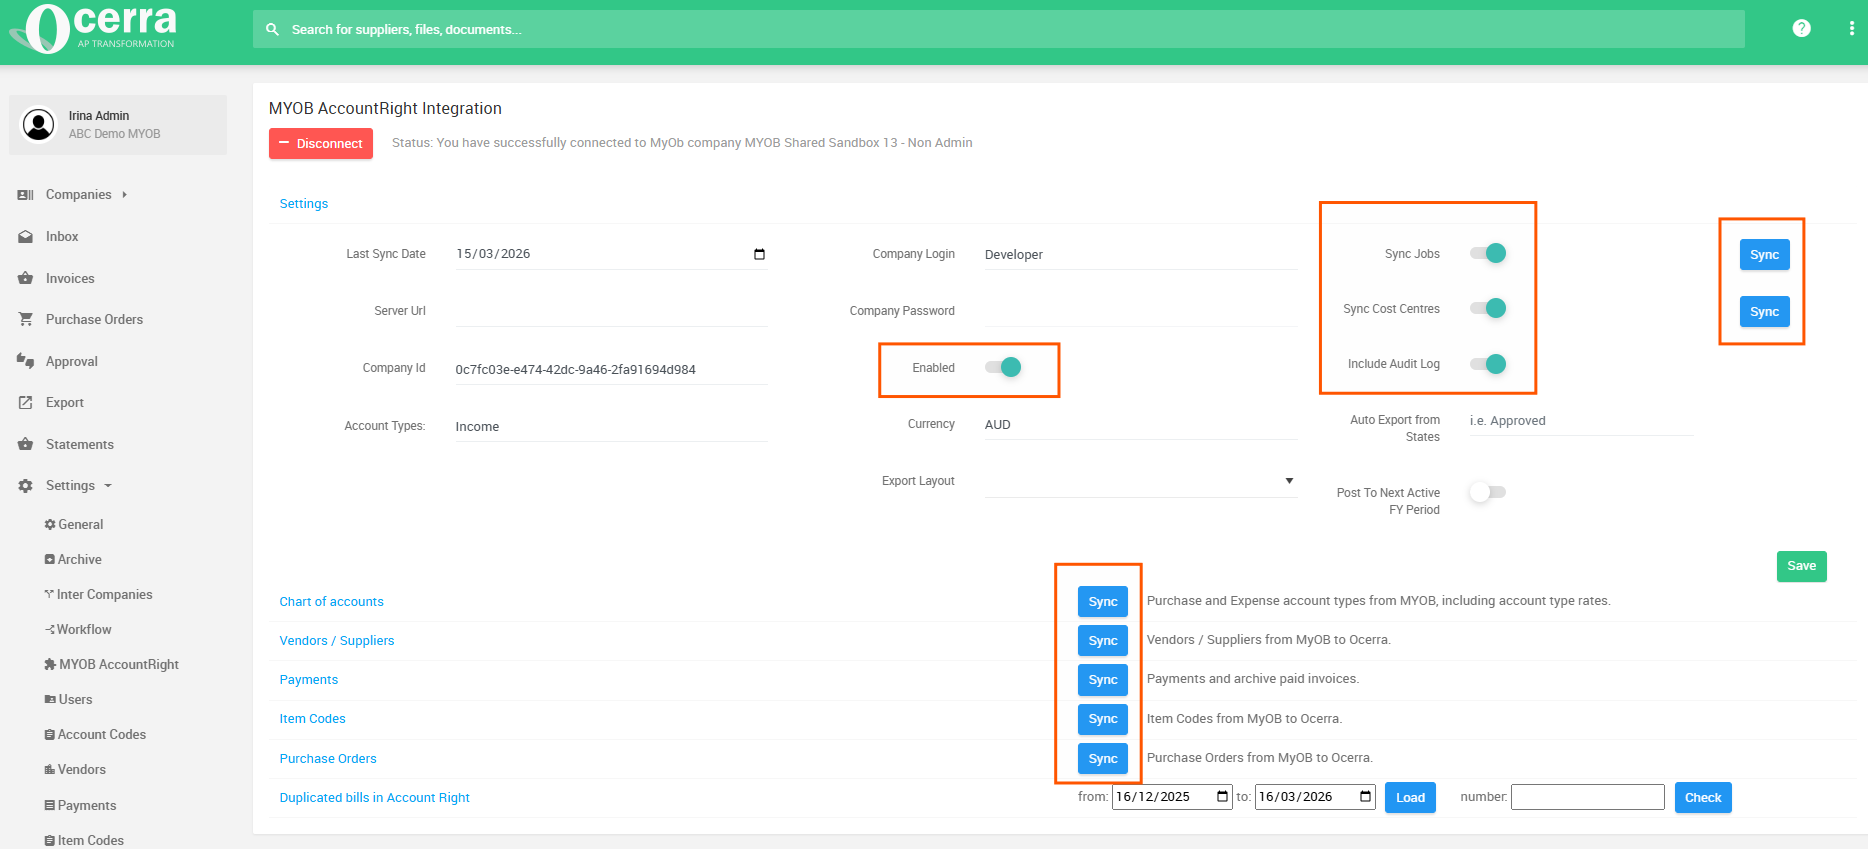
Task: Click Duplicated bills in Account Right link
Action: tap(374, 797)
